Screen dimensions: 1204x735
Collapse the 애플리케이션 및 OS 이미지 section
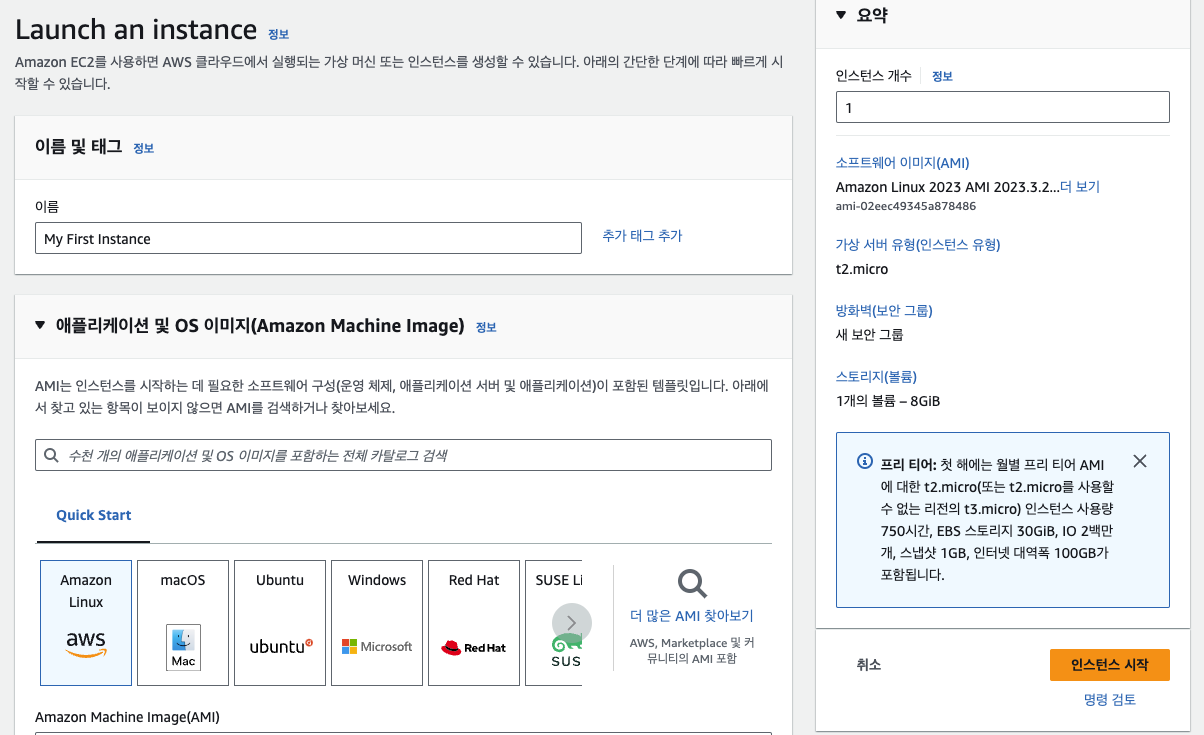click(40, 325)
